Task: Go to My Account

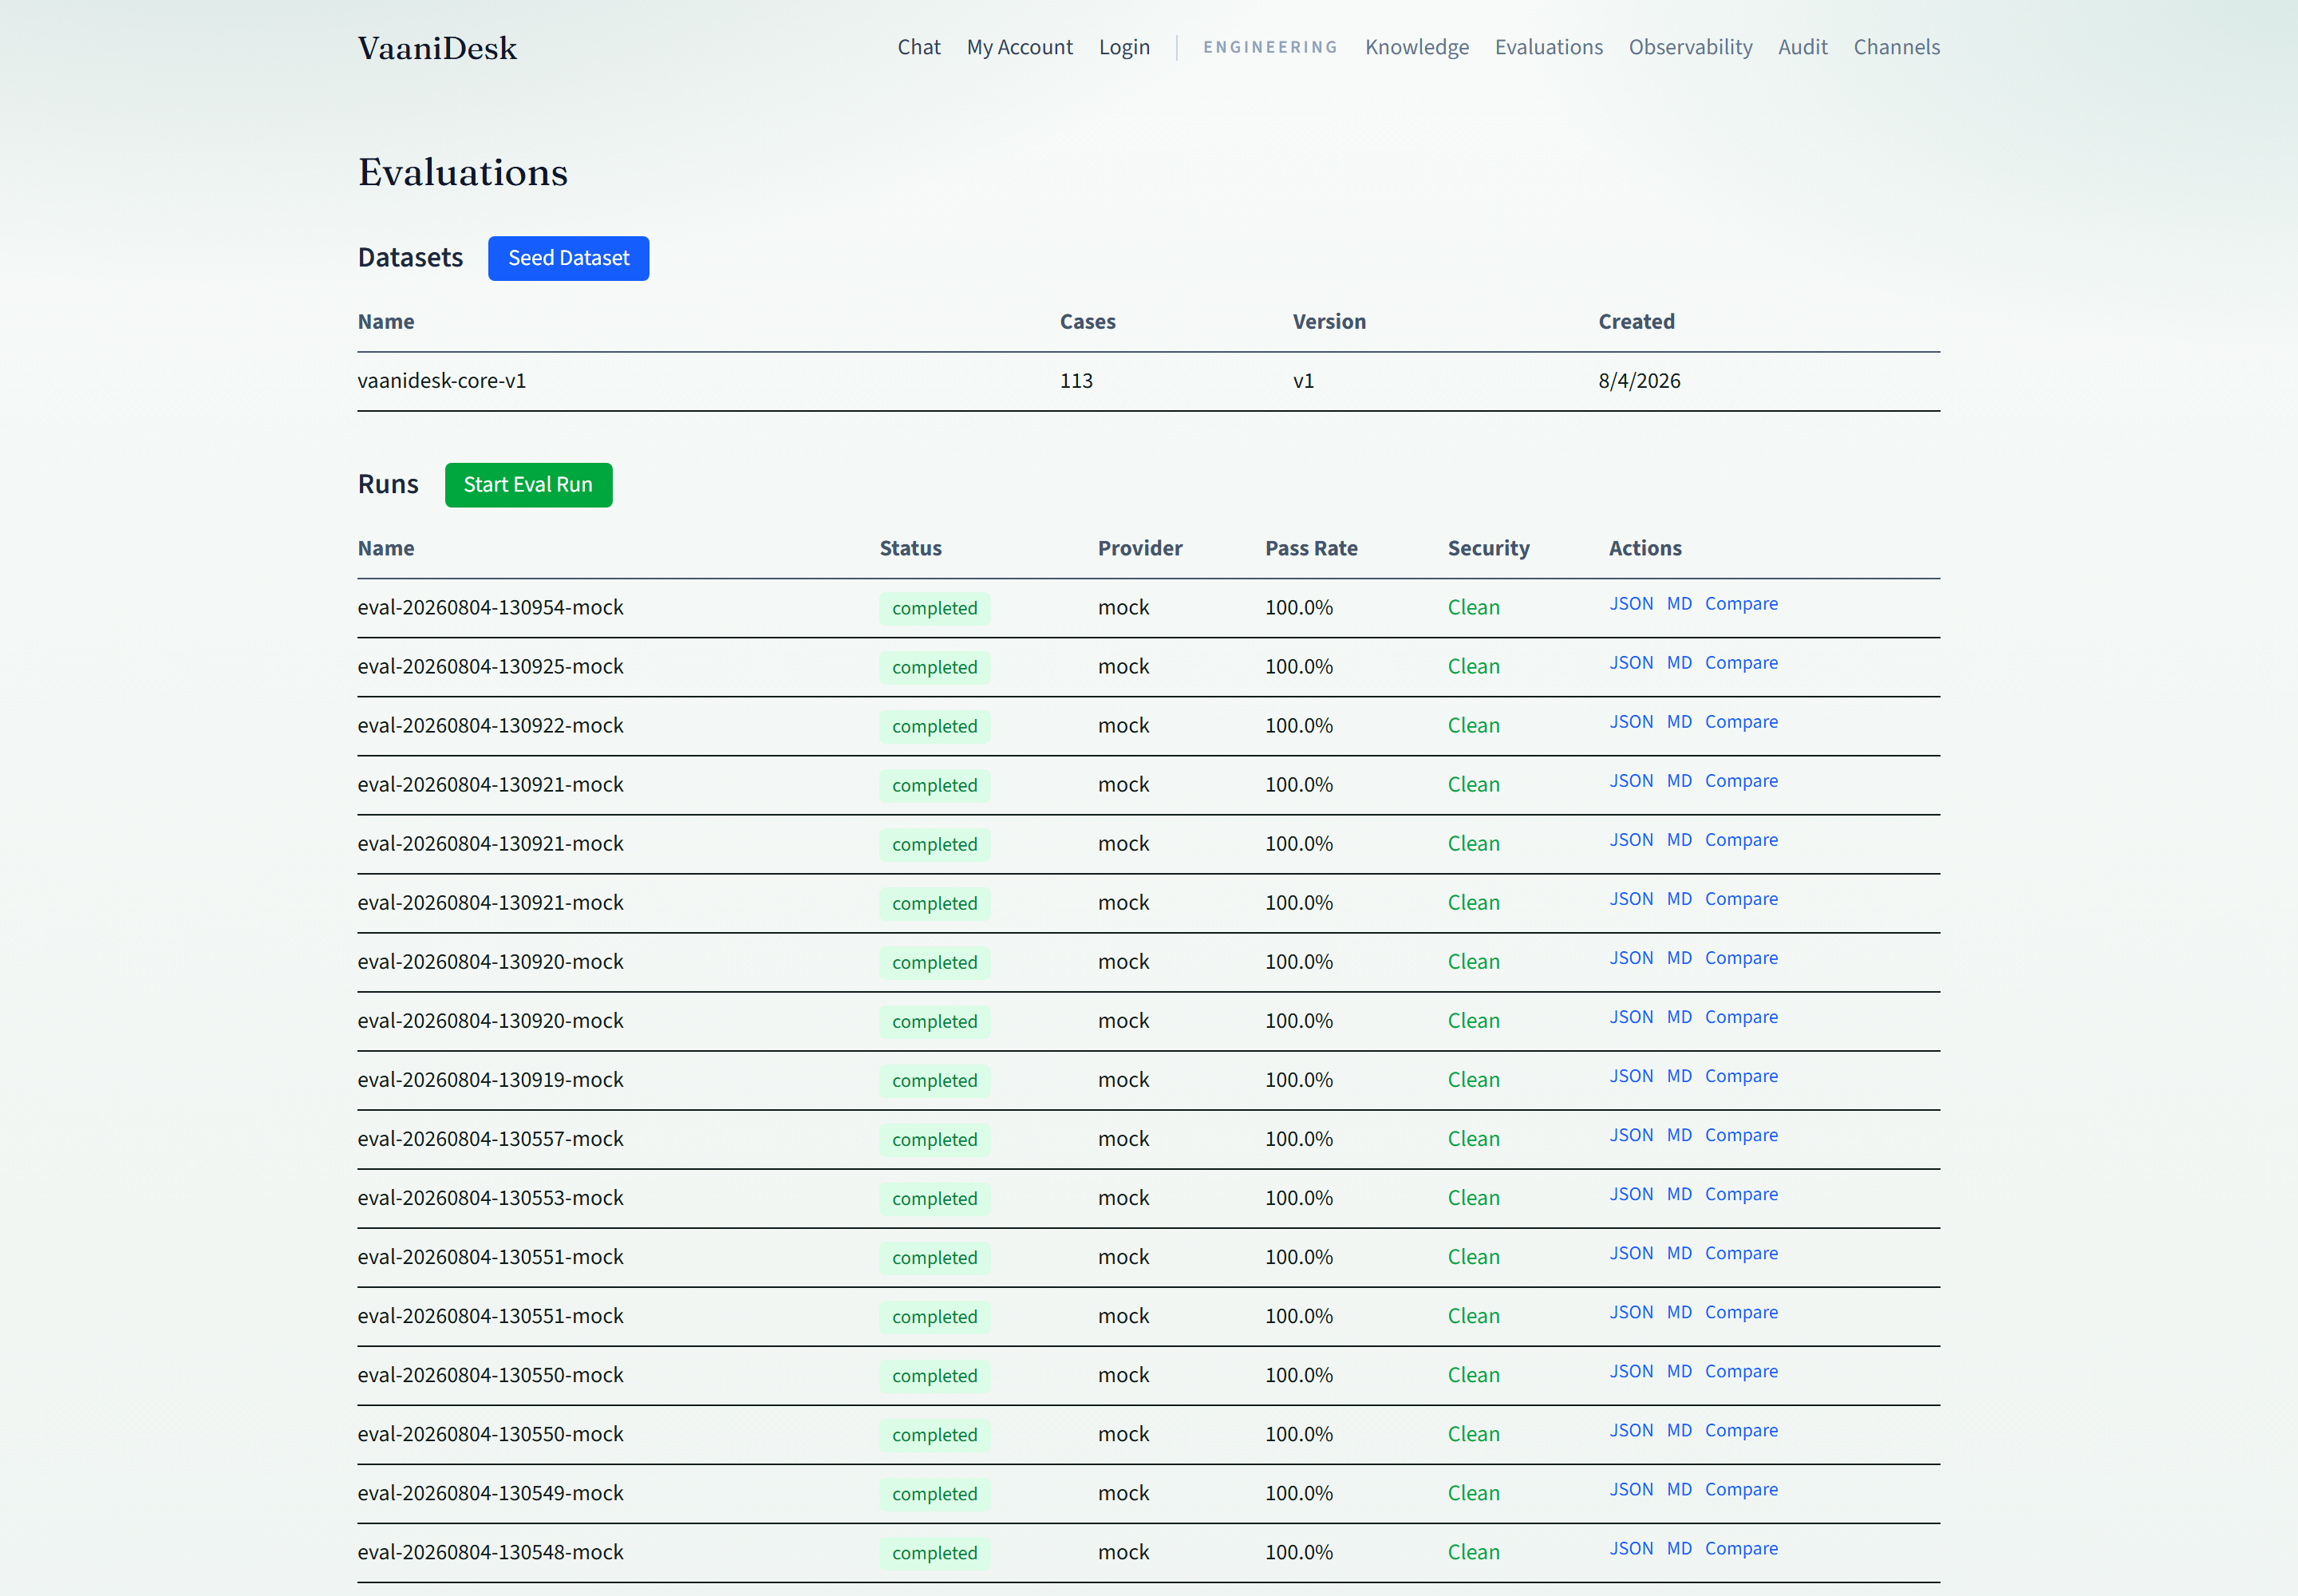Action: (1019, 47)
